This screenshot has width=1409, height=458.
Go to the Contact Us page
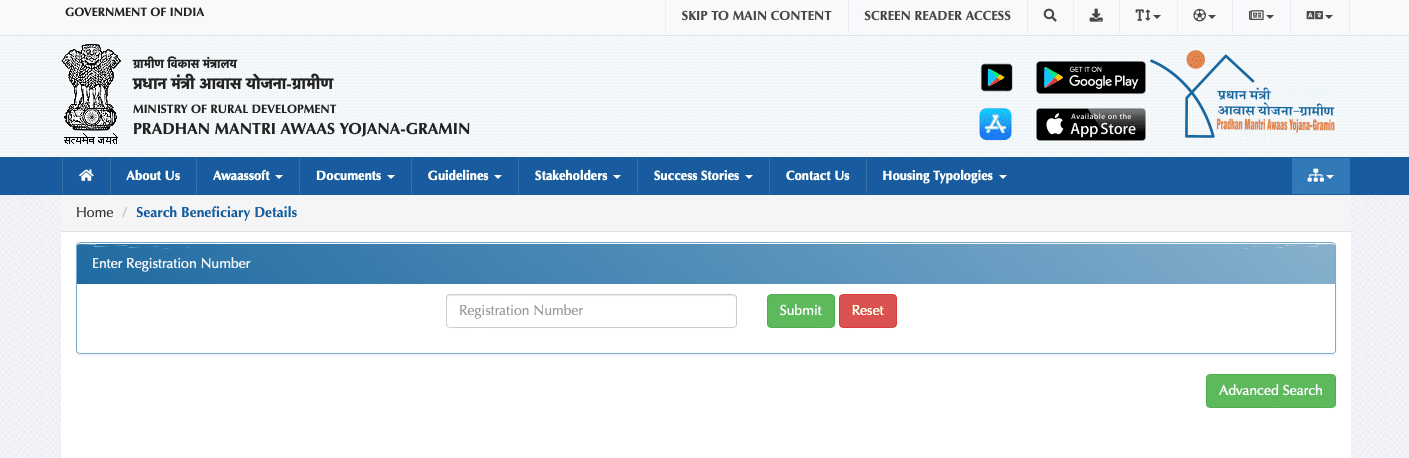coord(817,176)
